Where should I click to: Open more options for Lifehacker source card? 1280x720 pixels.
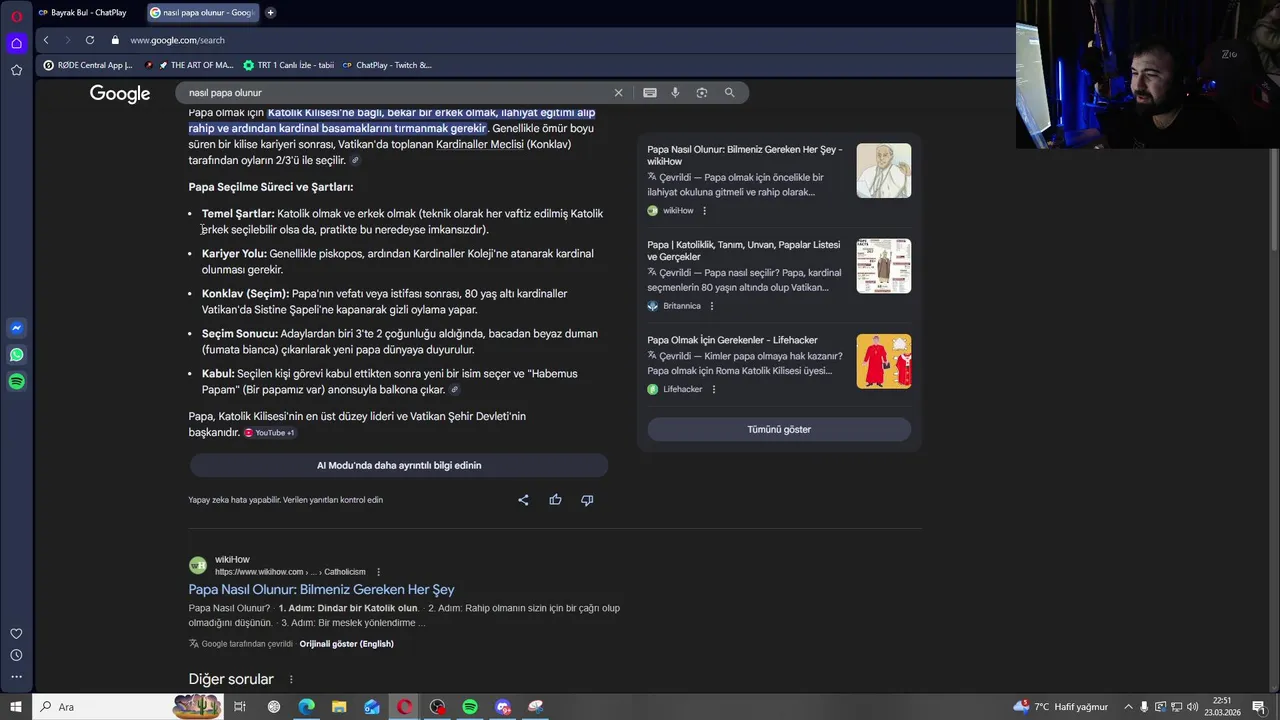pyautogui.click(x=714, y=389)
